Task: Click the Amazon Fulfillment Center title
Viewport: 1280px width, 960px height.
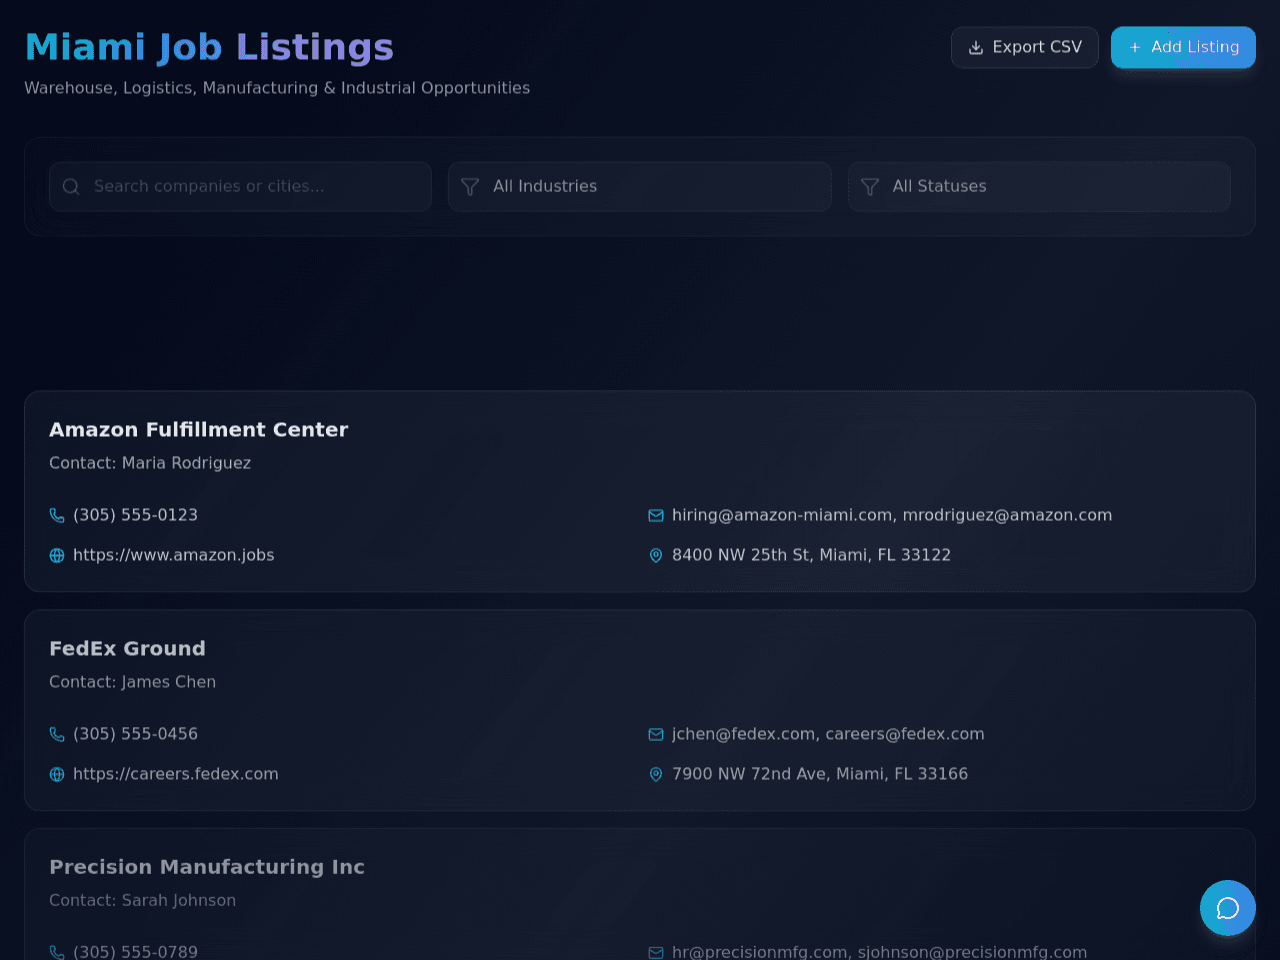Action: (x=199, y=429)
